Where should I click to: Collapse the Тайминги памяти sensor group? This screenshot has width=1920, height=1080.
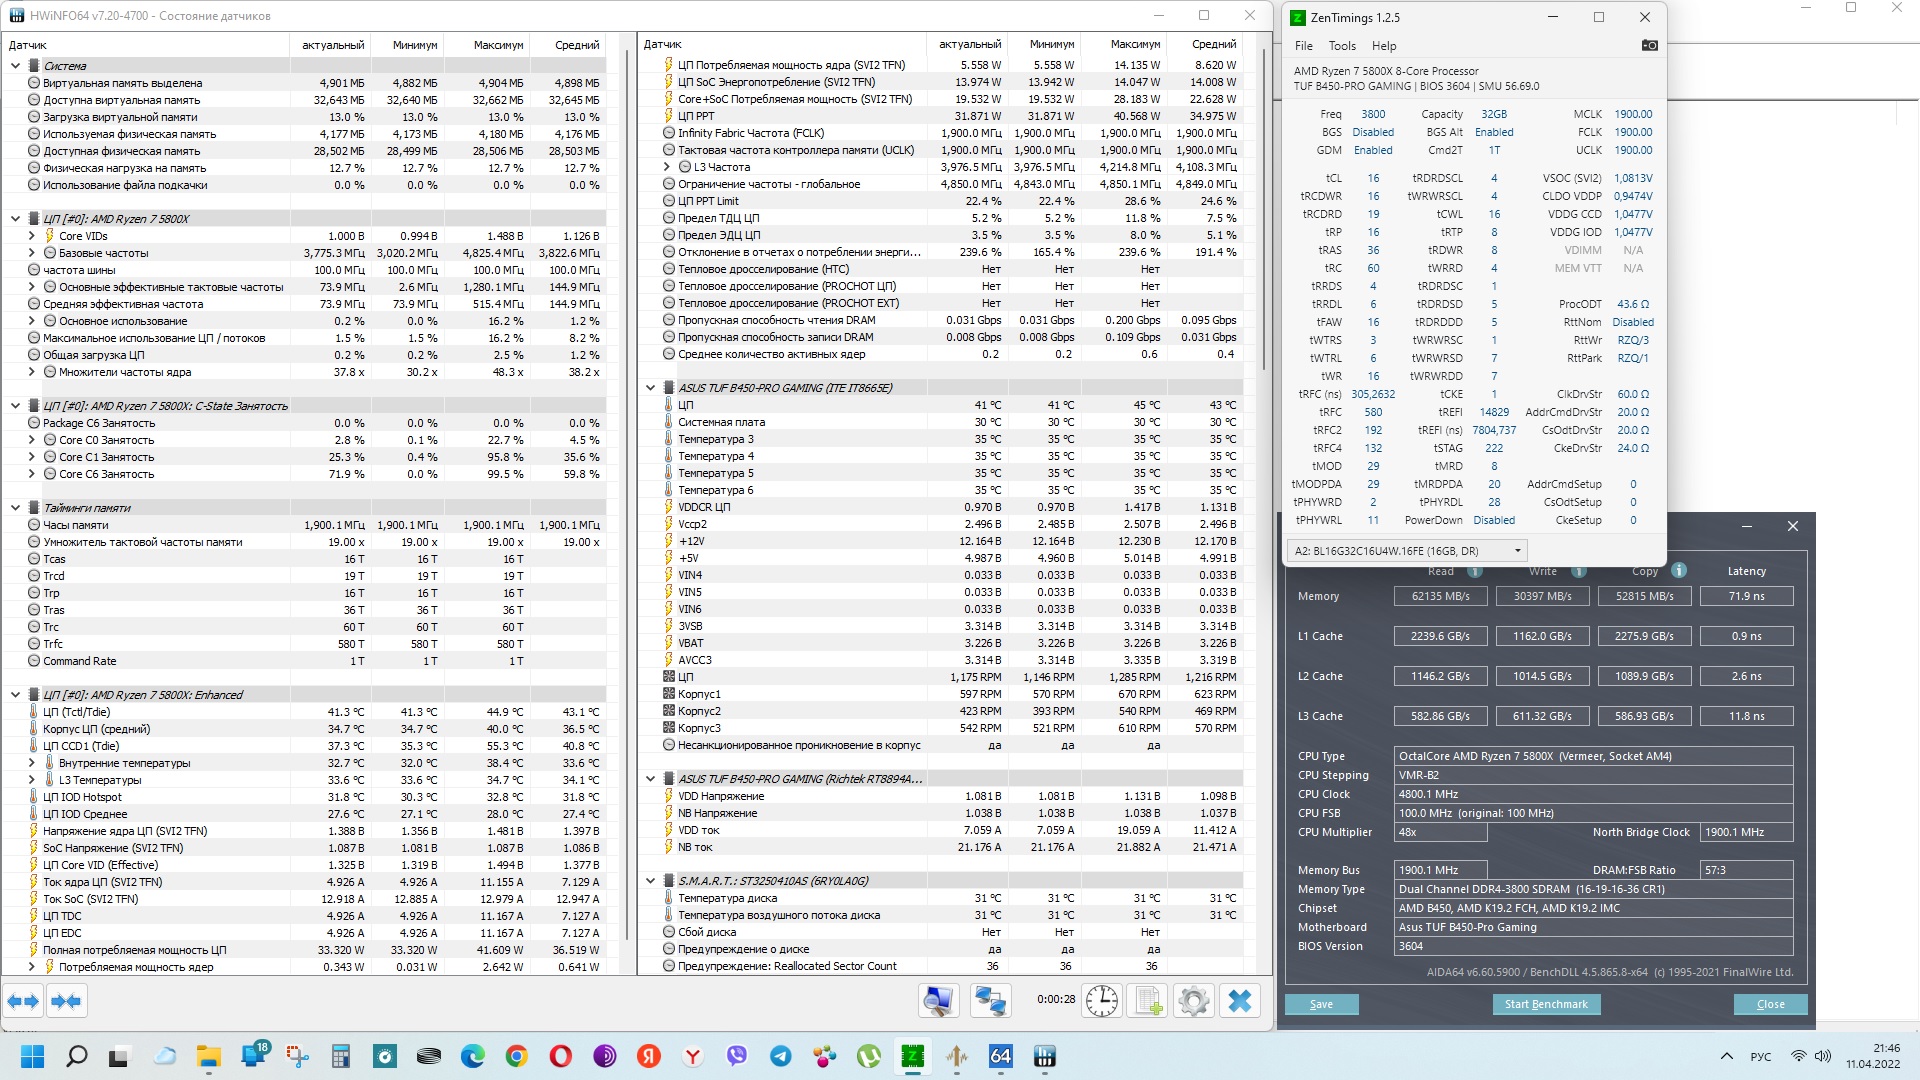pyautogui.click(x=15, y=508)
